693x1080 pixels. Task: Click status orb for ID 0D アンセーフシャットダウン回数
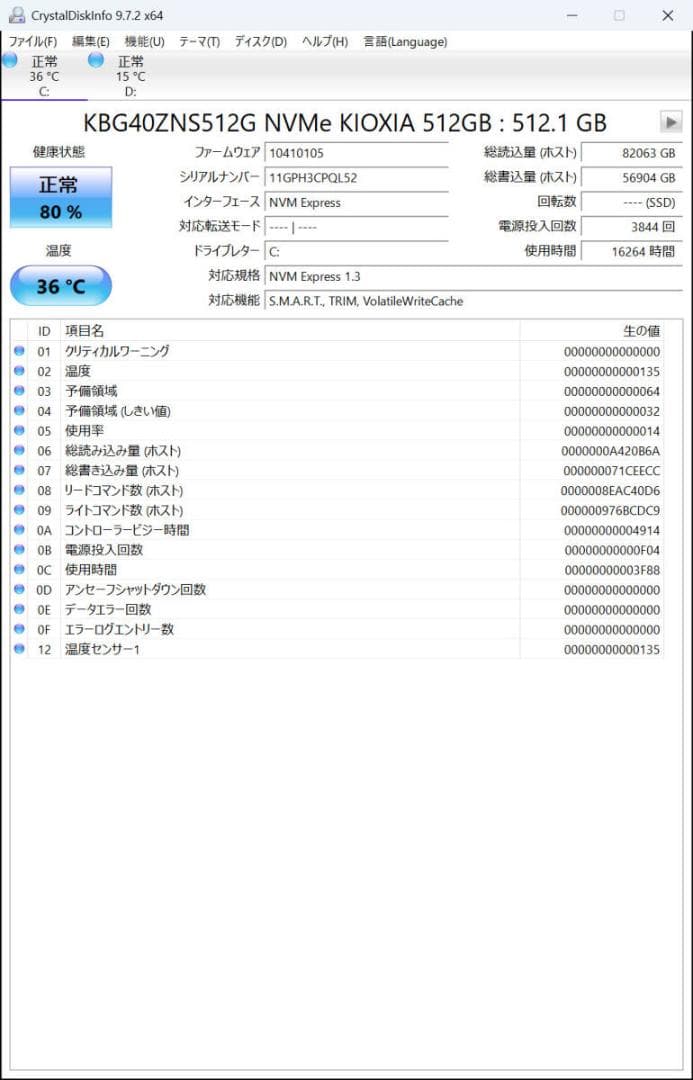point(19,590)
